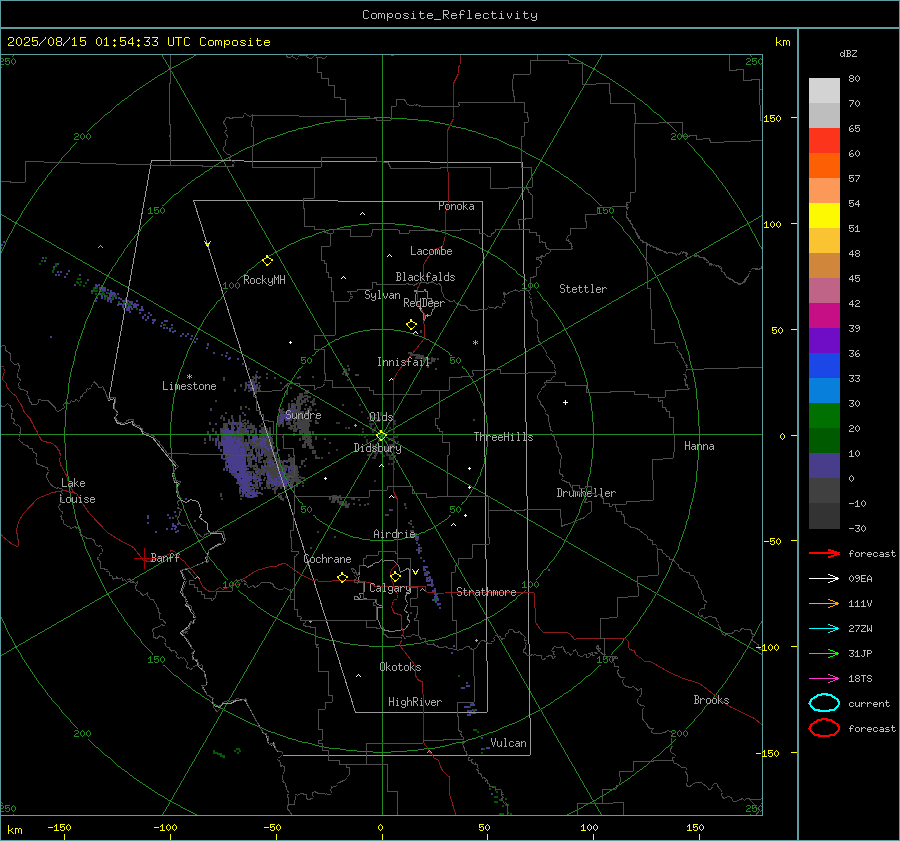Click the light gray 80-70 dBZ swatch
This screenshot has width=900, height=841.
coord(824,91)
